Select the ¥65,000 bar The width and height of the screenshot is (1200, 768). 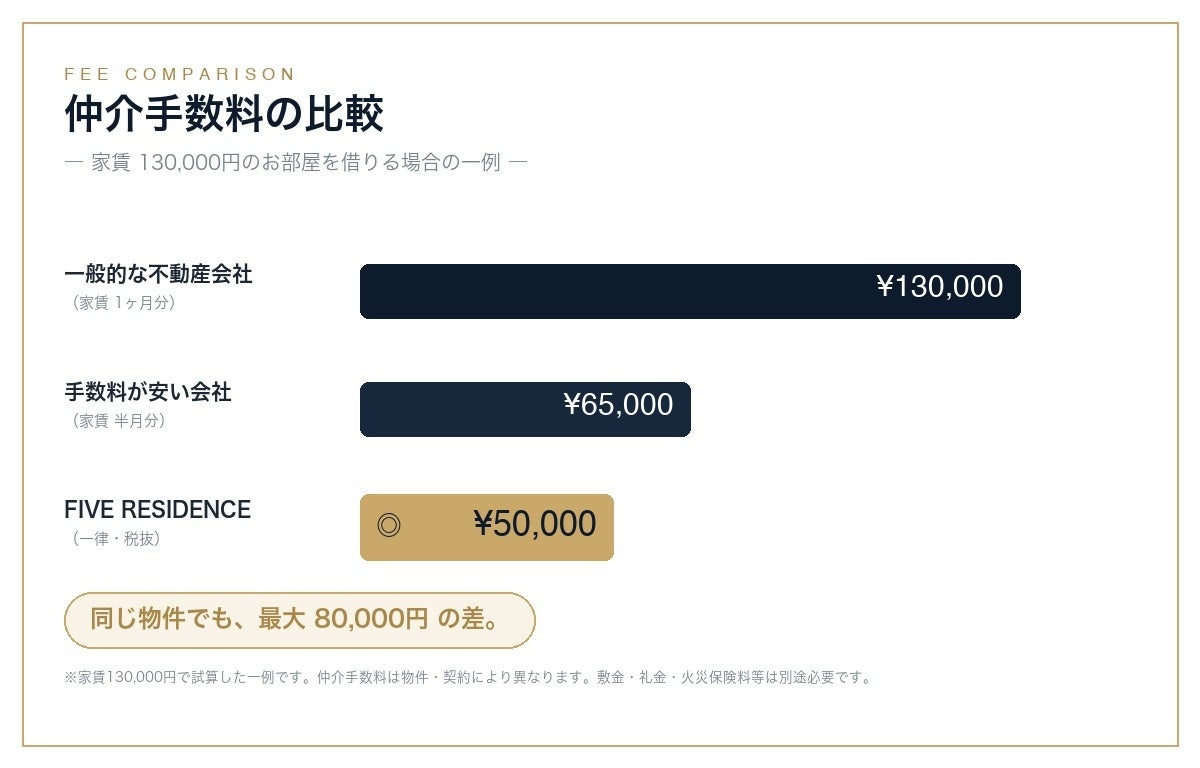point(525,409)
